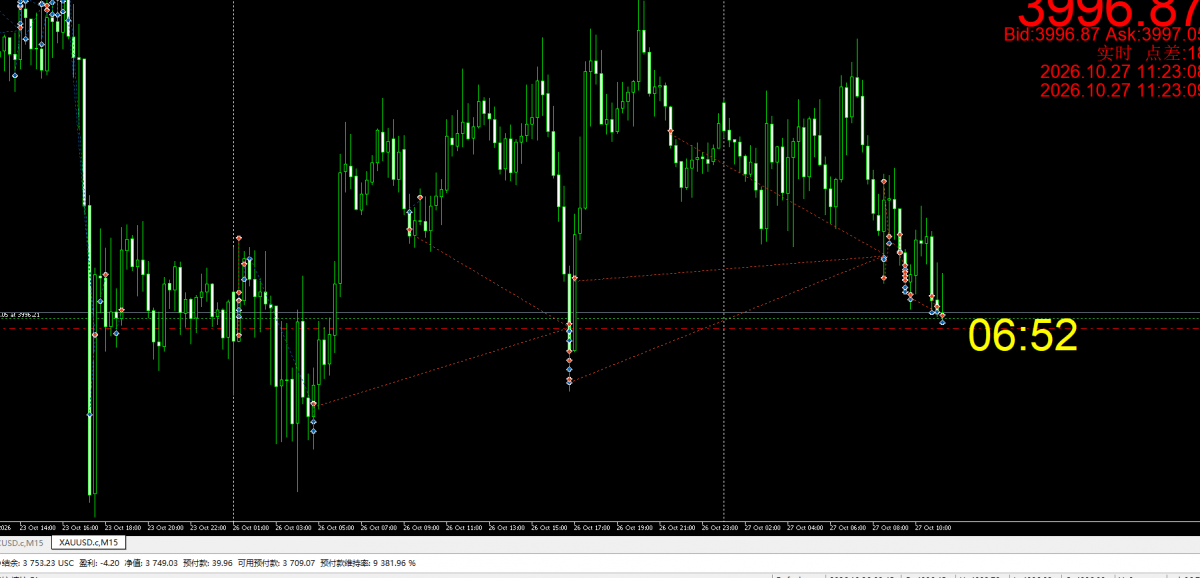Viewport: 1200px width, 578px height.
Task: Switch to the XAUUSD.c,M15 chart tab
Action: 88,542
